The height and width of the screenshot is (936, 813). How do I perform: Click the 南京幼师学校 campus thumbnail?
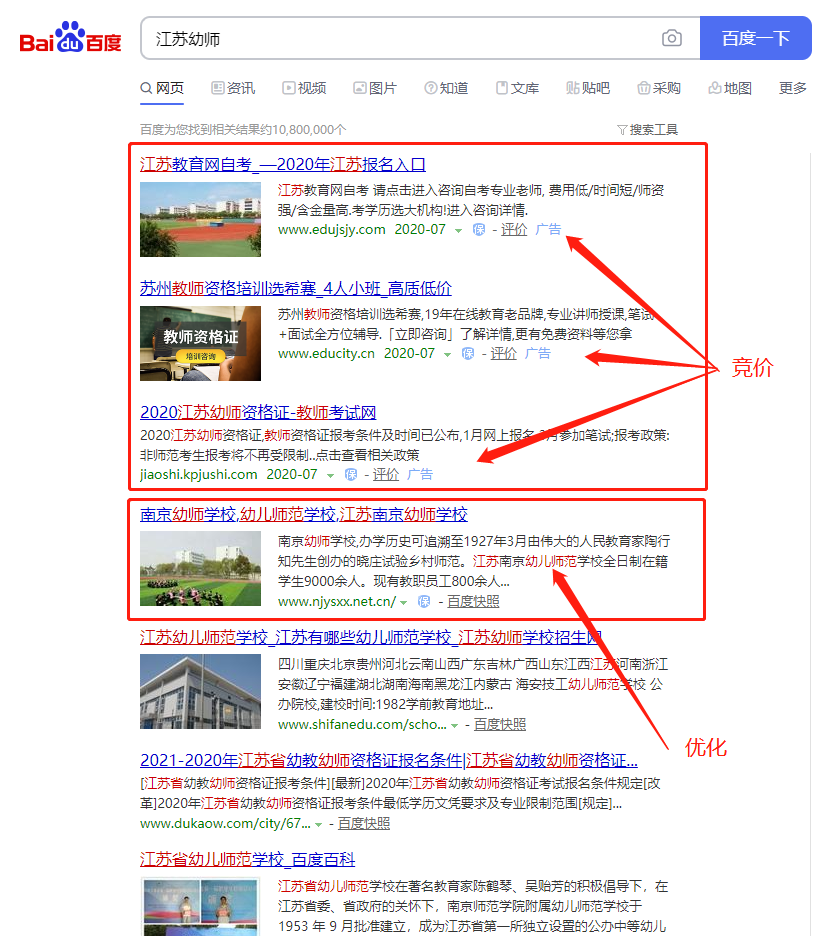pos(201,569)
